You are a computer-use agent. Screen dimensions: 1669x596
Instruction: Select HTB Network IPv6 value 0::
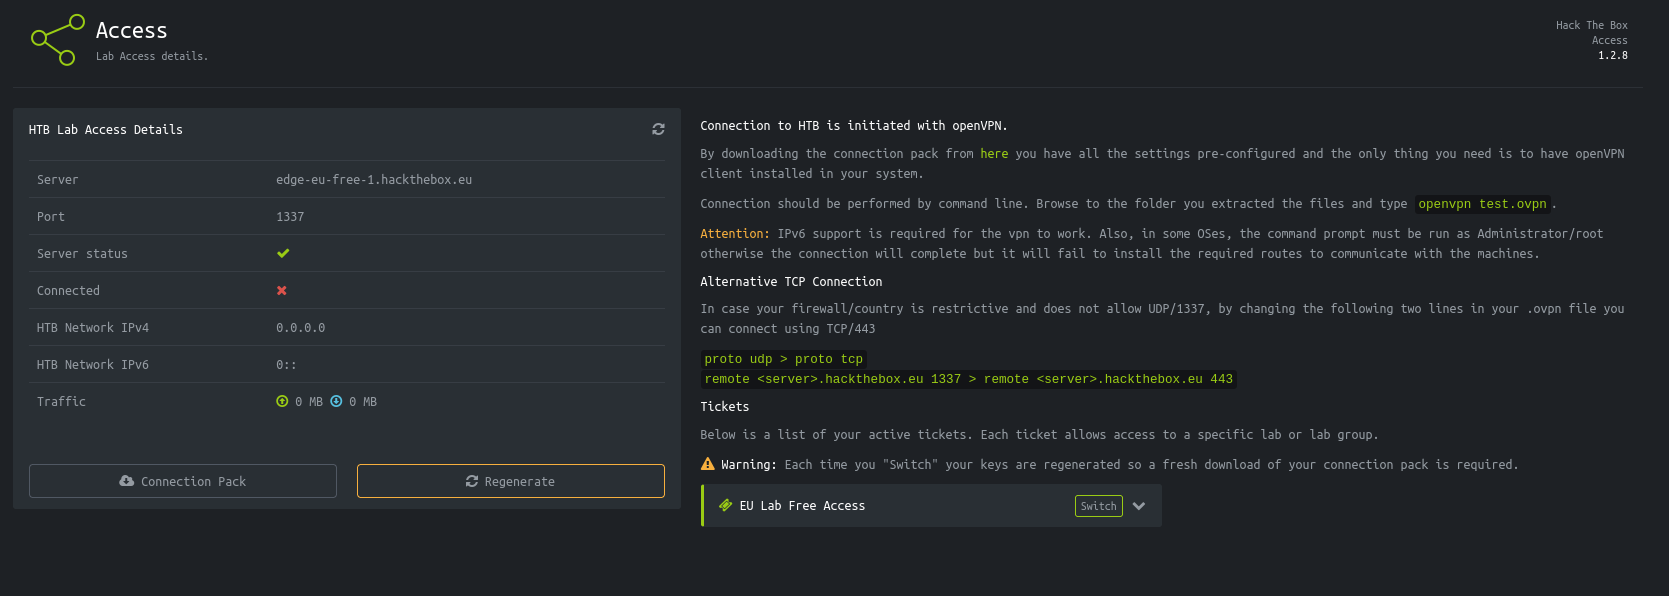click(x=286, y=365)
